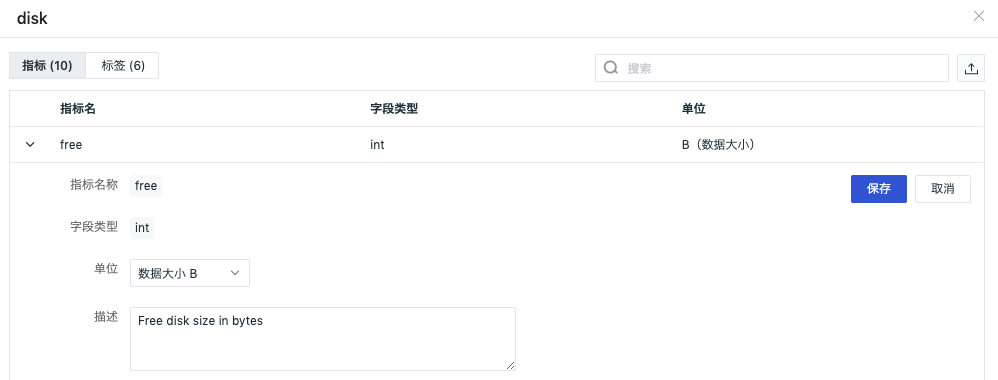
Task: Save changes with the 保存 button
Action: tap(878, 189)
